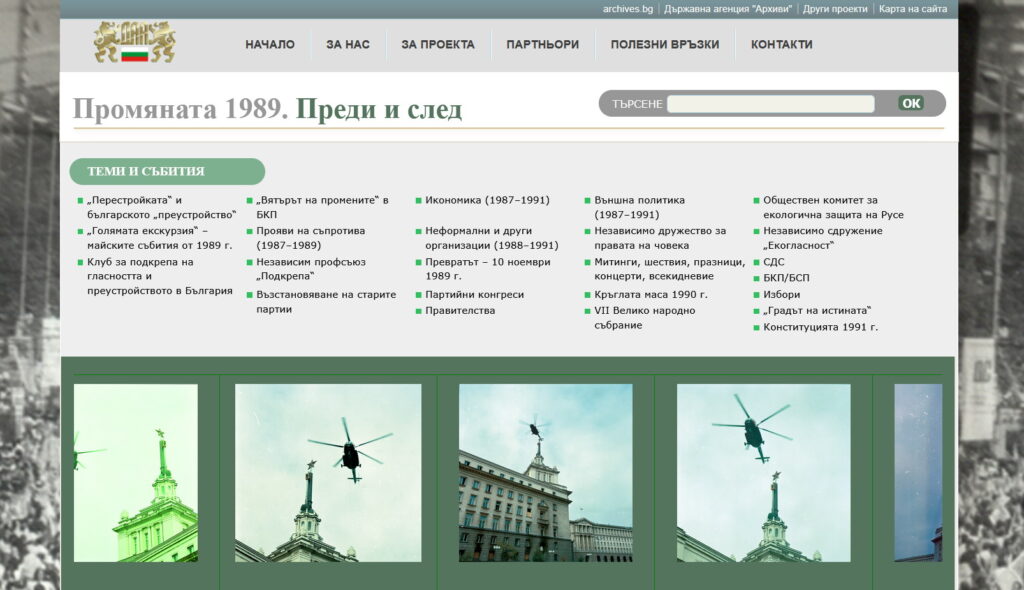This screenshot has height=590, width=1024.
Task: View the photo of the helicopter above the large building facade
Action: [x=545, y=473]
